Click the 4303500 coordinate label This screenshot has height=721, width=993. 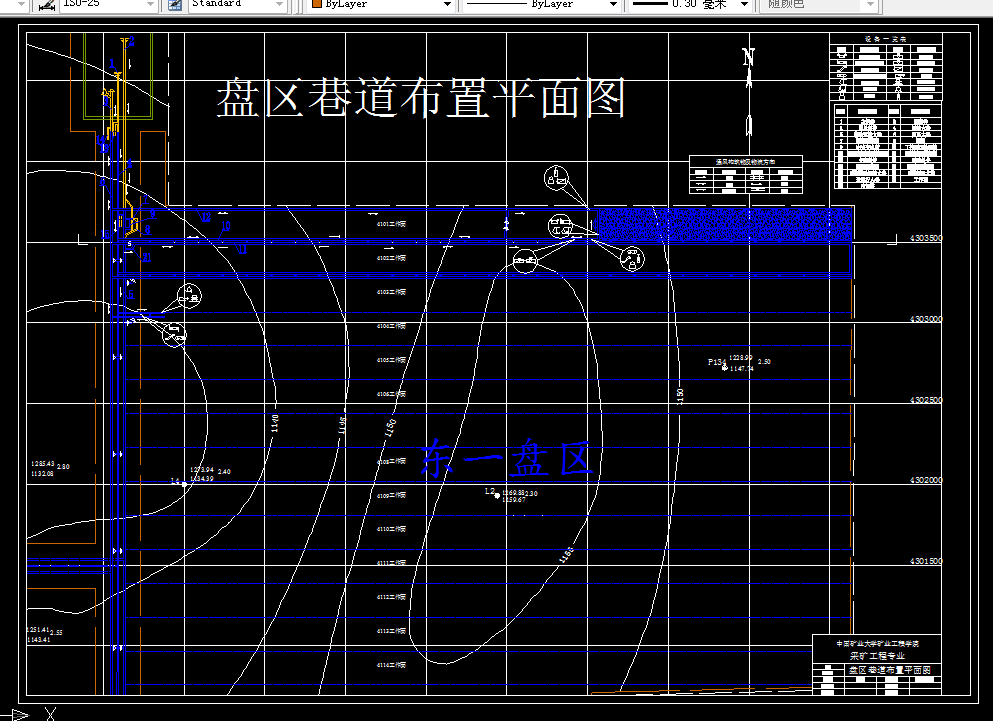[x=926, y=238]
